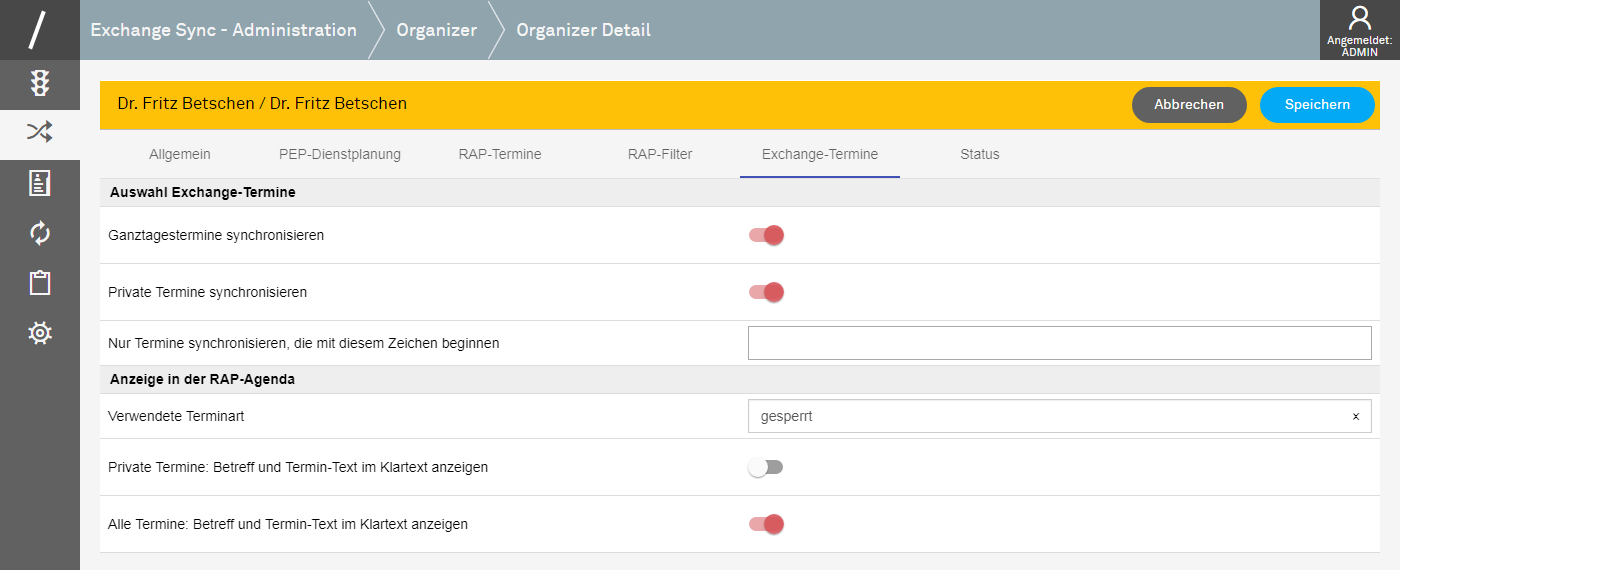Open the document list sidebar icon
The image size is (1600, 570).
40,183
